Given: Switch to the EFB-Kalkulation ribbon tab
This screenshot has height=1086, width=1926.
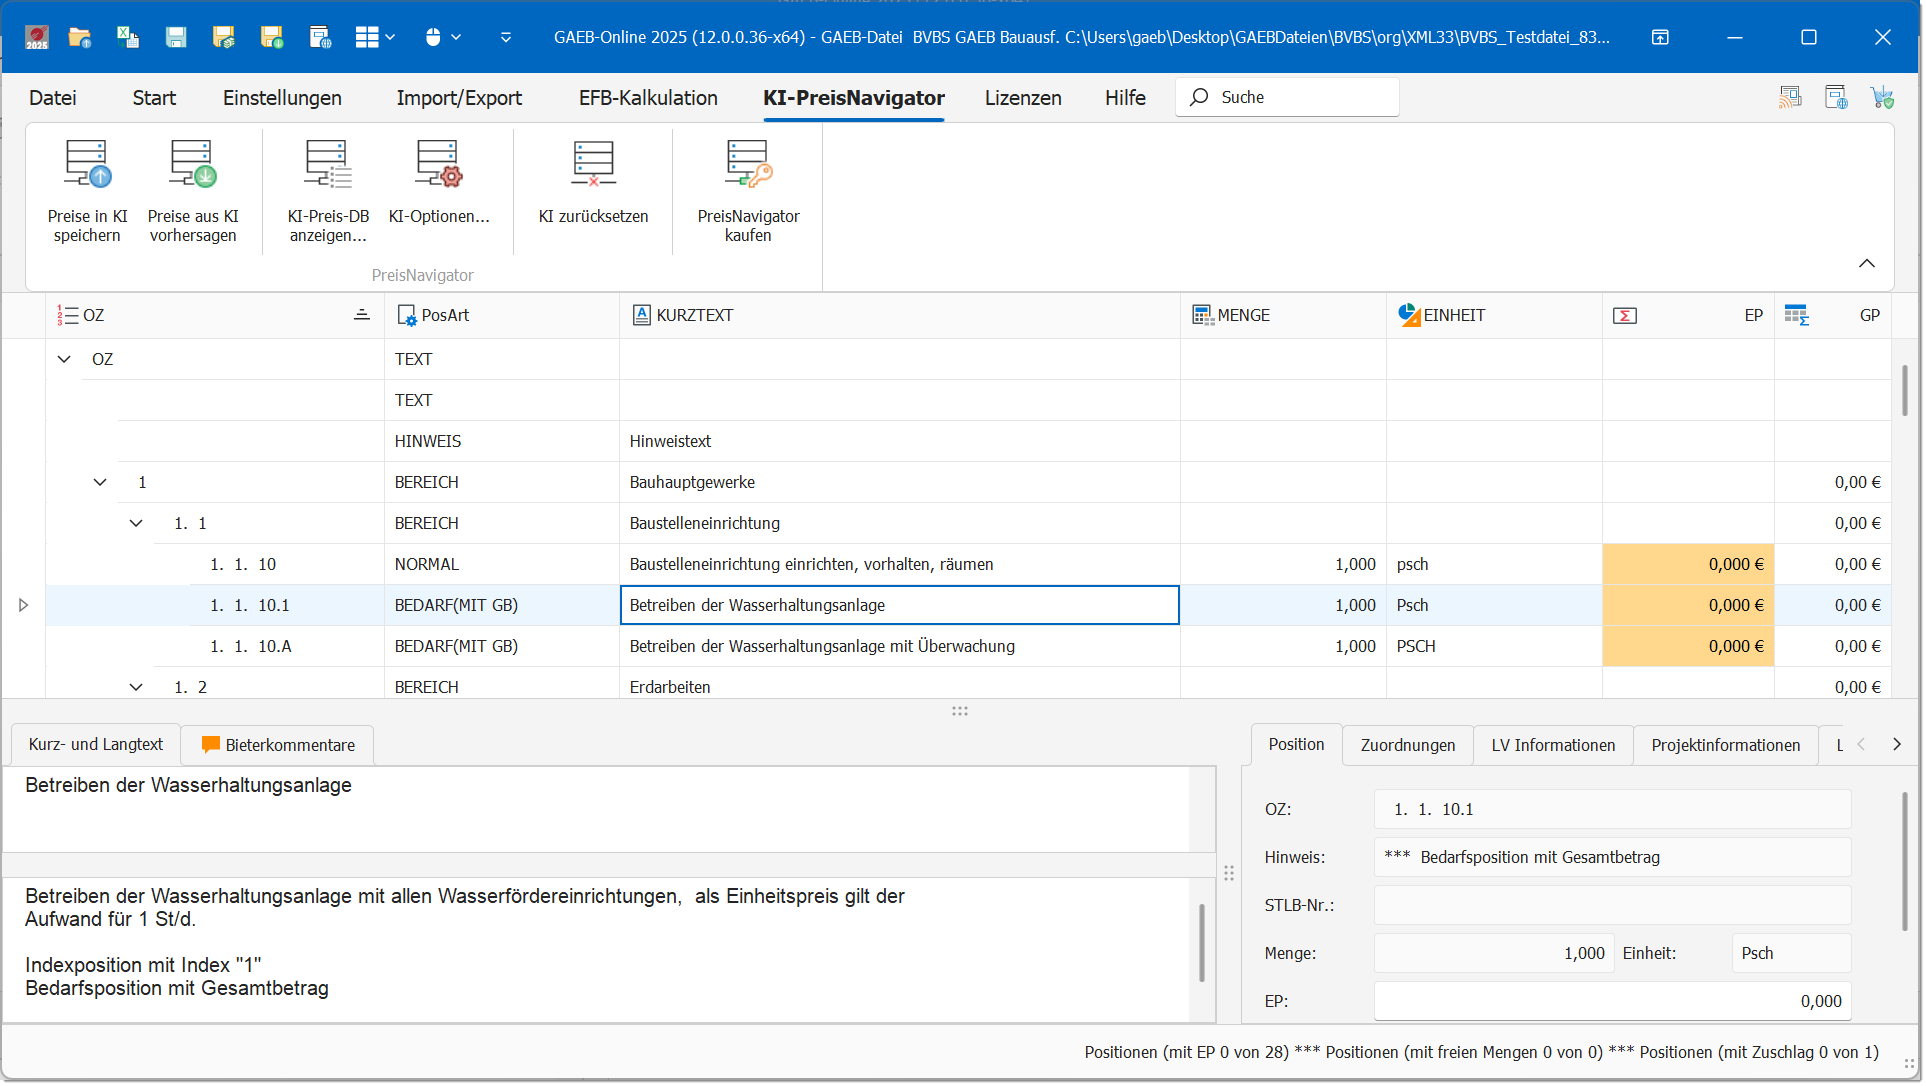Looking at the screenshot, I should (x=648, y=98).
